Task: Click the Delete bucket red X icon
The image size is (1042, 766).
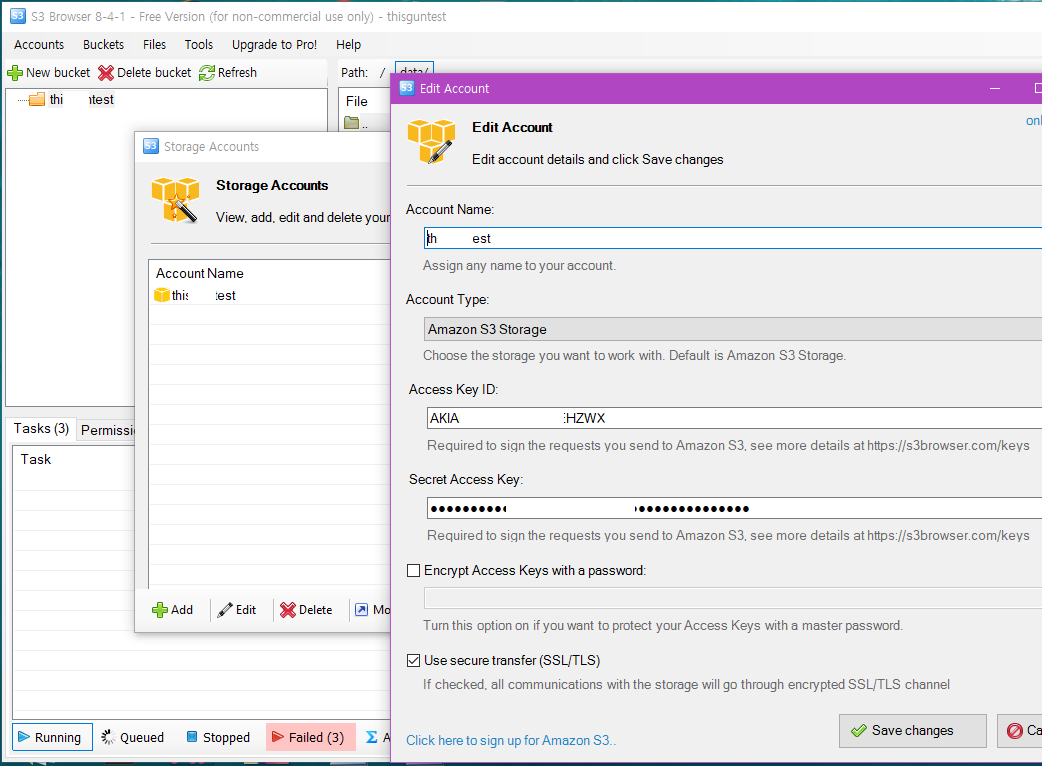Action: coord(106,73)
